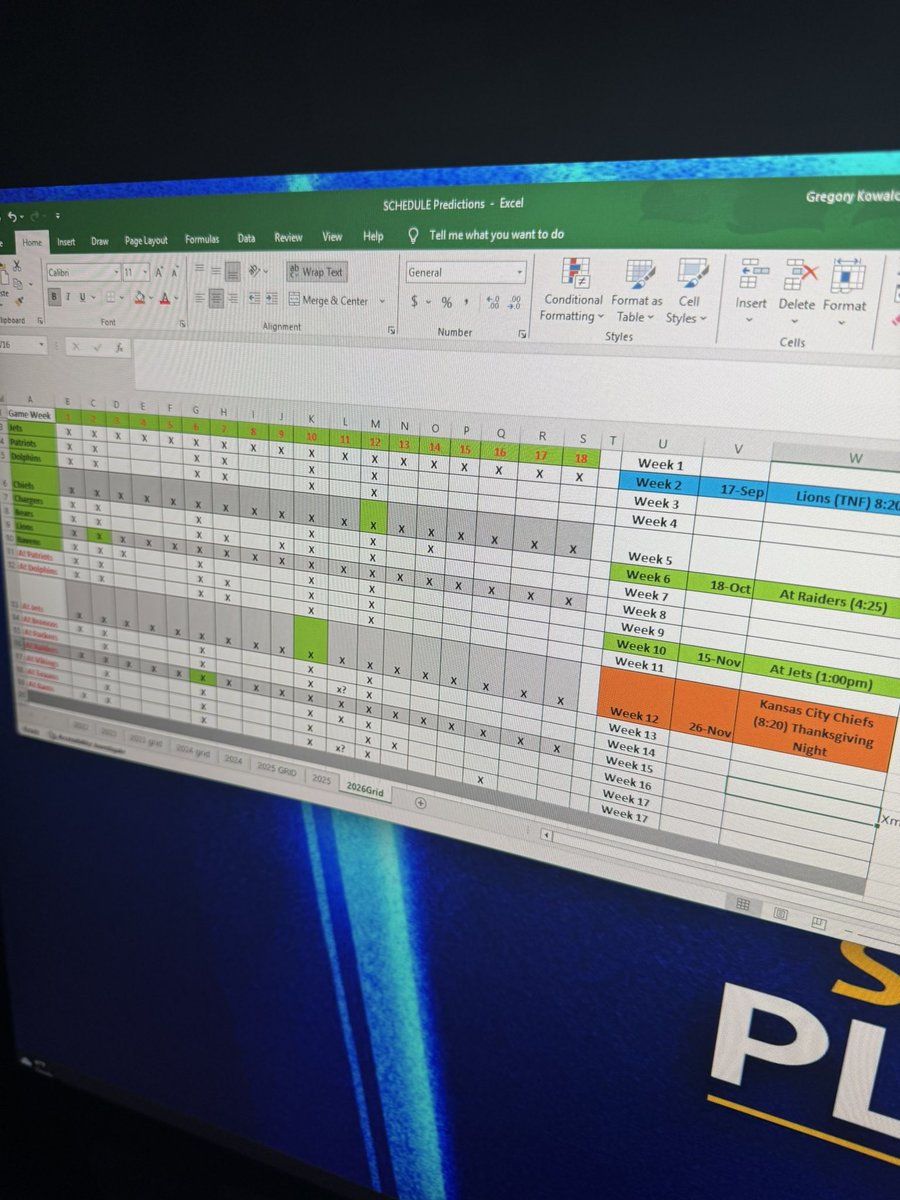
Task: Apply Percent Style with the % icon
Action: tap(447, 302)
